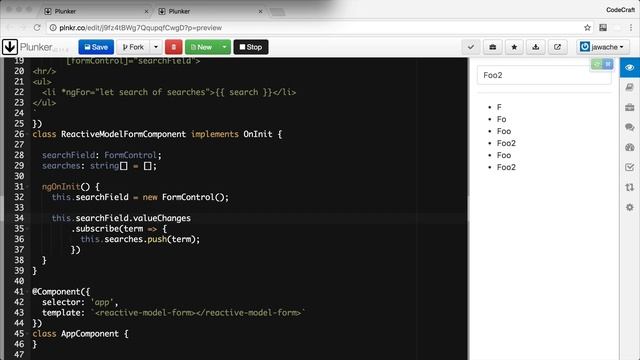The height and width of the screenshot is (360, 640).
Task: Click the site info icon in address bar
Action: tap(53, 28)
